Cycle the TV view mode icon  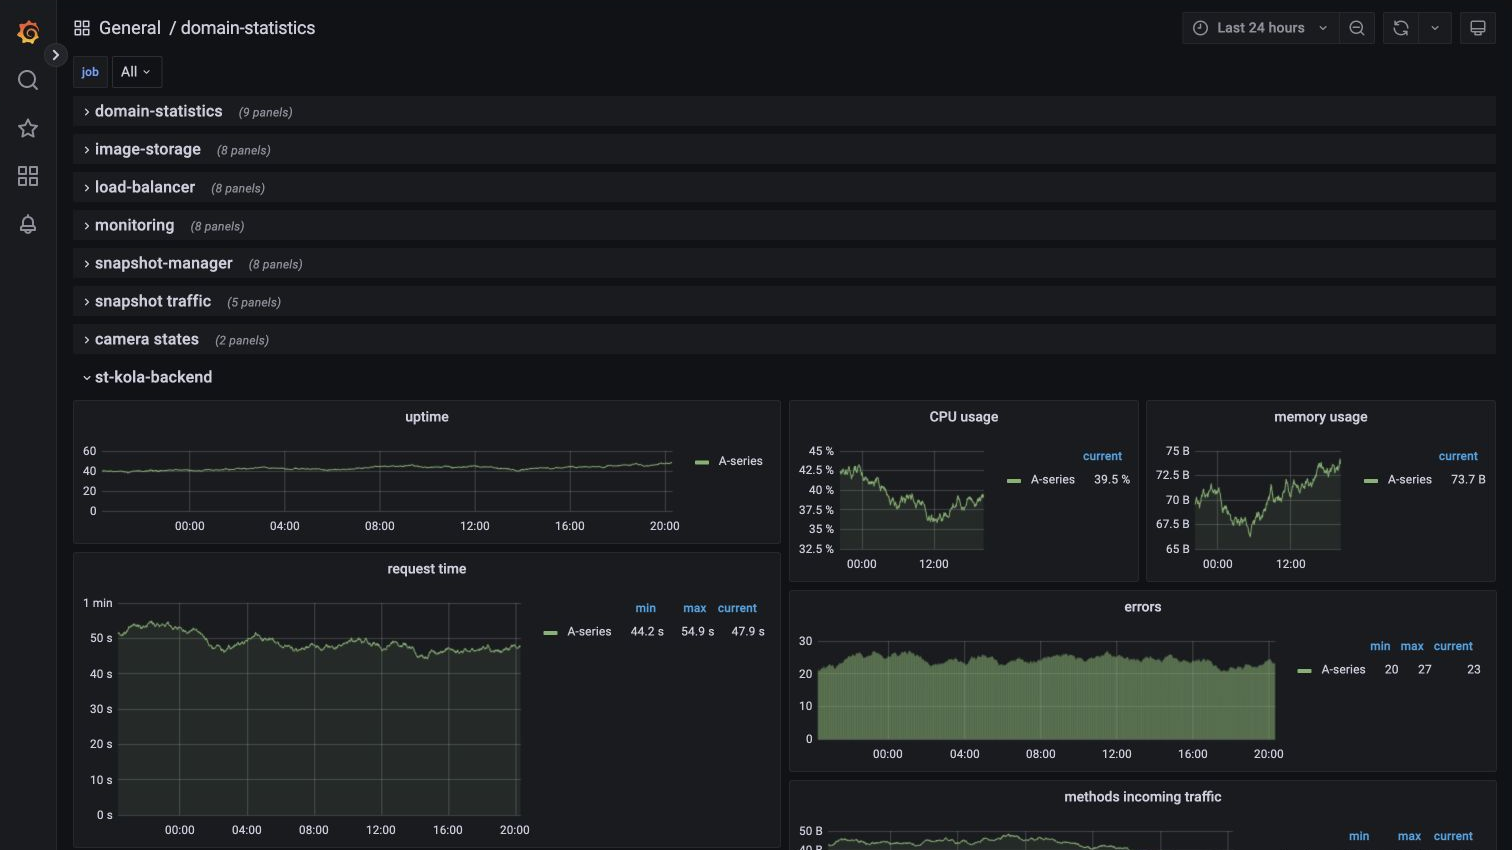pos(1478,28)
